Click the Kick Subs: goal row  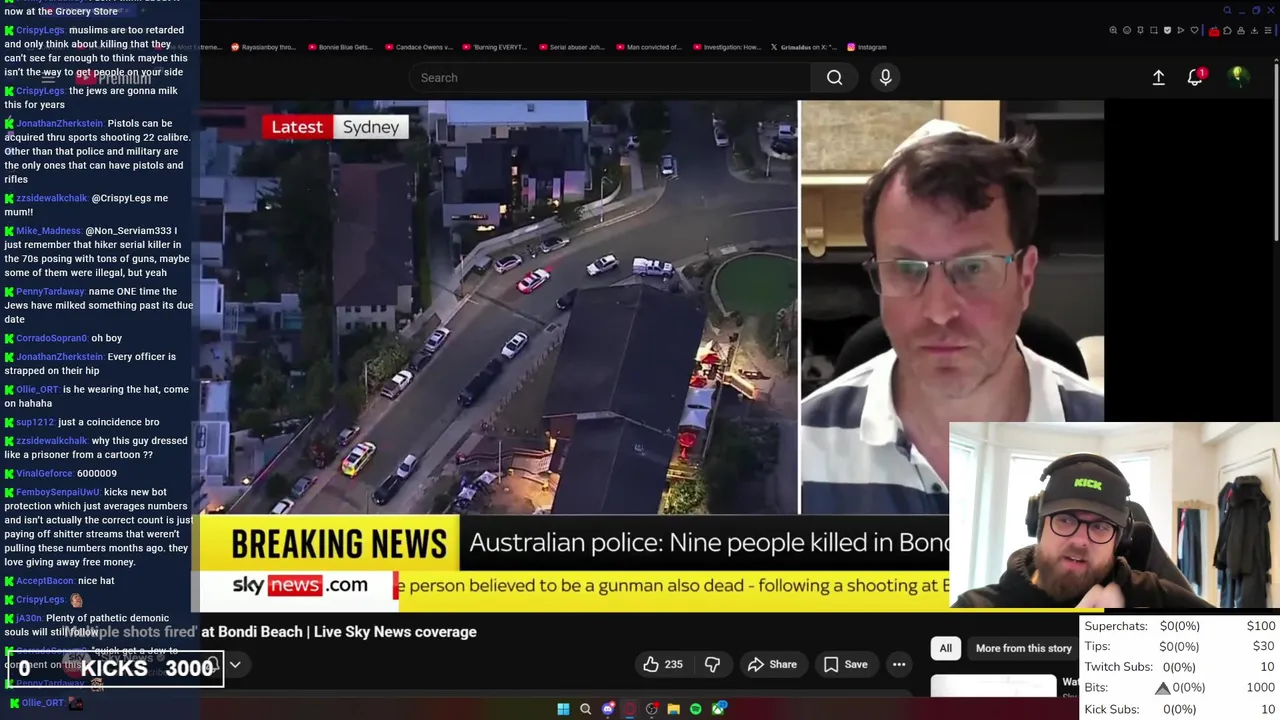click(x=1179, y=709)
